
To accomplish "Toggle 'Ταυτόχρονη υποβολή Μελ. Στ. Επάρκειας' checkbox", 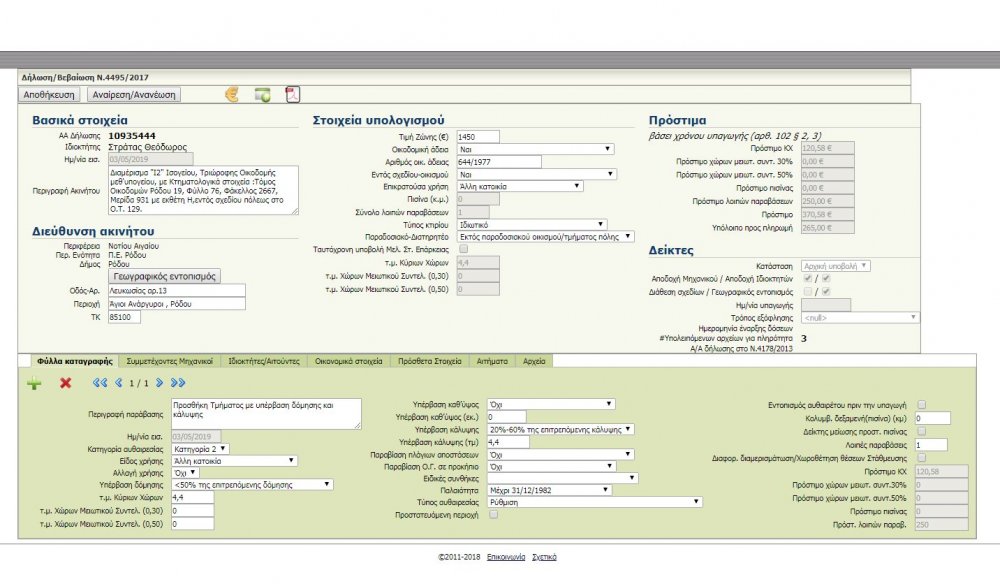I will point(462,249).
